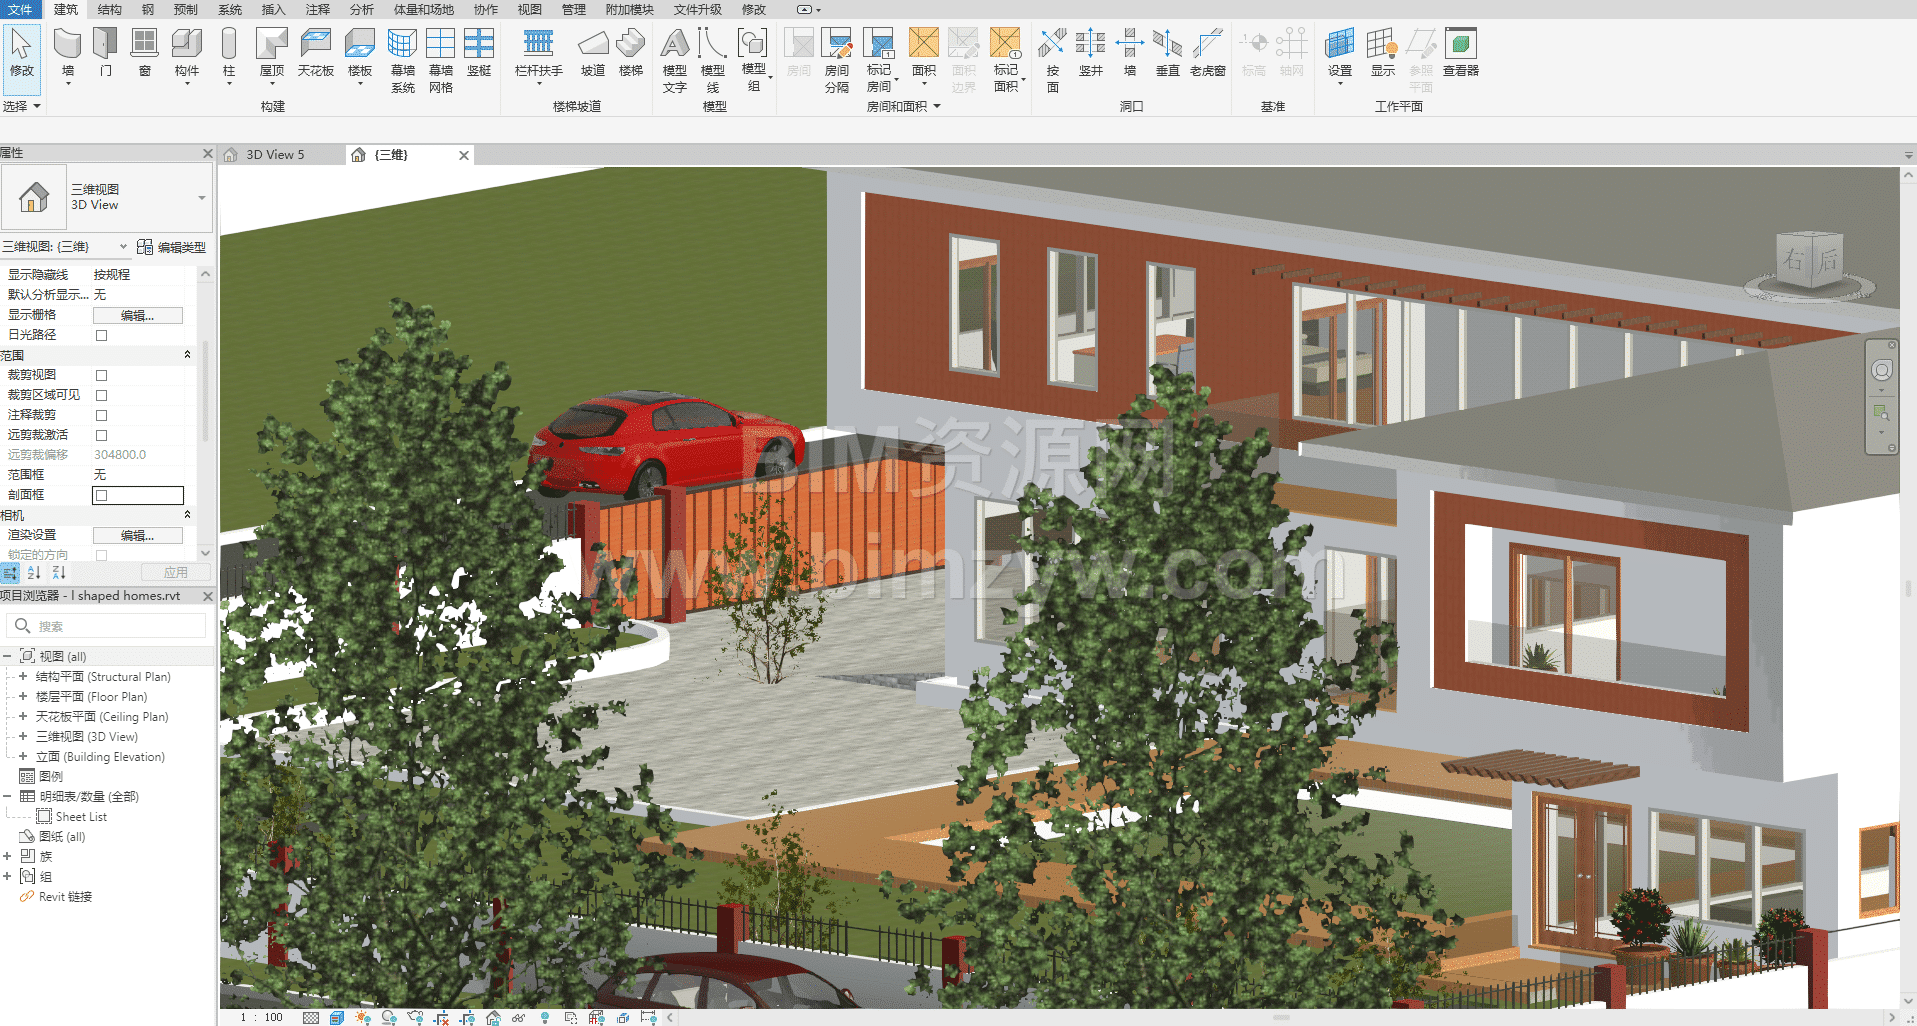Image resolution: width=1917 pixels, height=1026 pixels.
Task: Check the 远剪裁激活 option
Action: (101, 435)
